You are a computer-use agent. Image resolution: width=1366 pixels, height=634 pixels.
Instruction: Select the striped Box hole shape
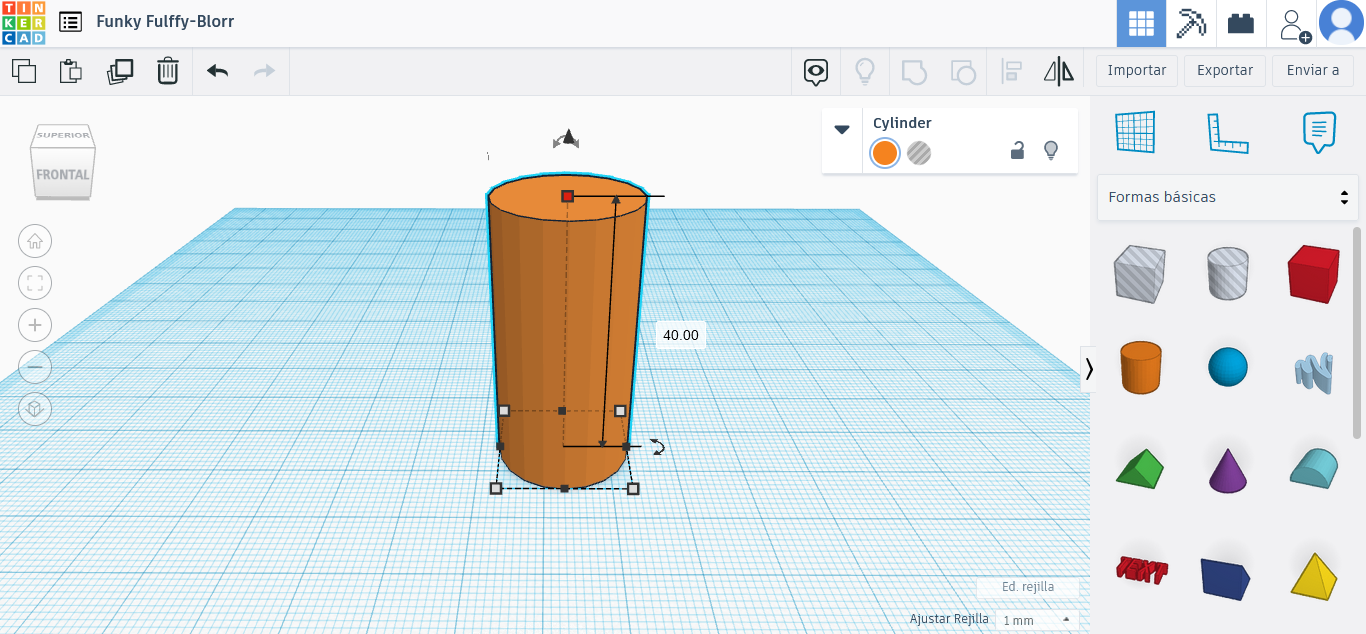(1138, 273)
